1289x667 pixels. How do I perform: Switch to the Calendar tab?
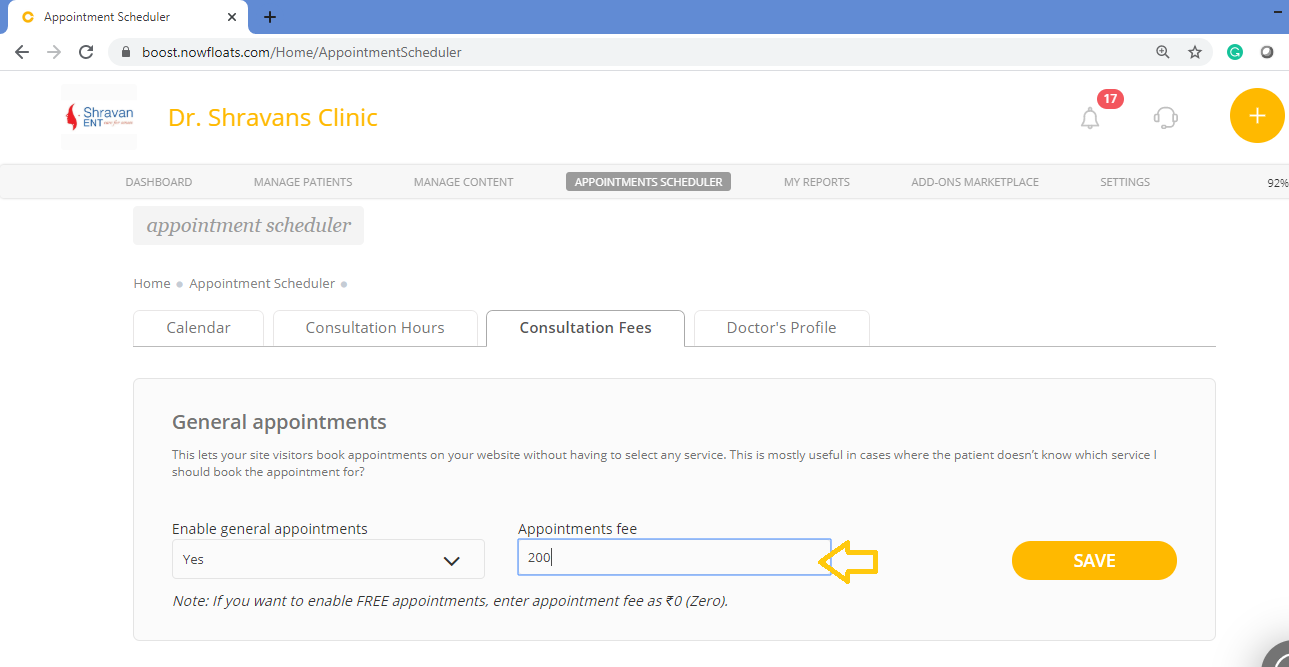pyautogui.click(x=198, y=328)
